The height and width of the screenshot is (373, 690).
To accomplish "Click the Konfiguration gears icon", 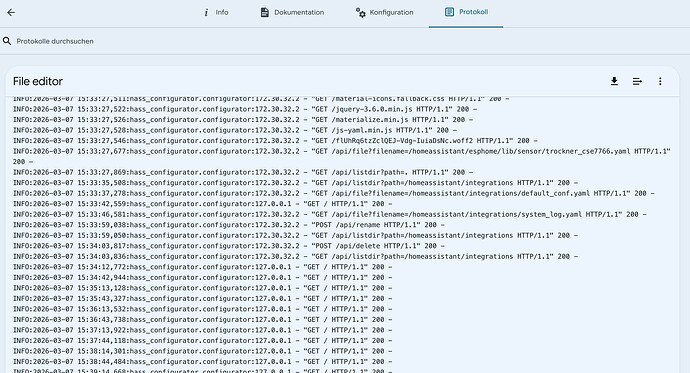I will (360, 12).
